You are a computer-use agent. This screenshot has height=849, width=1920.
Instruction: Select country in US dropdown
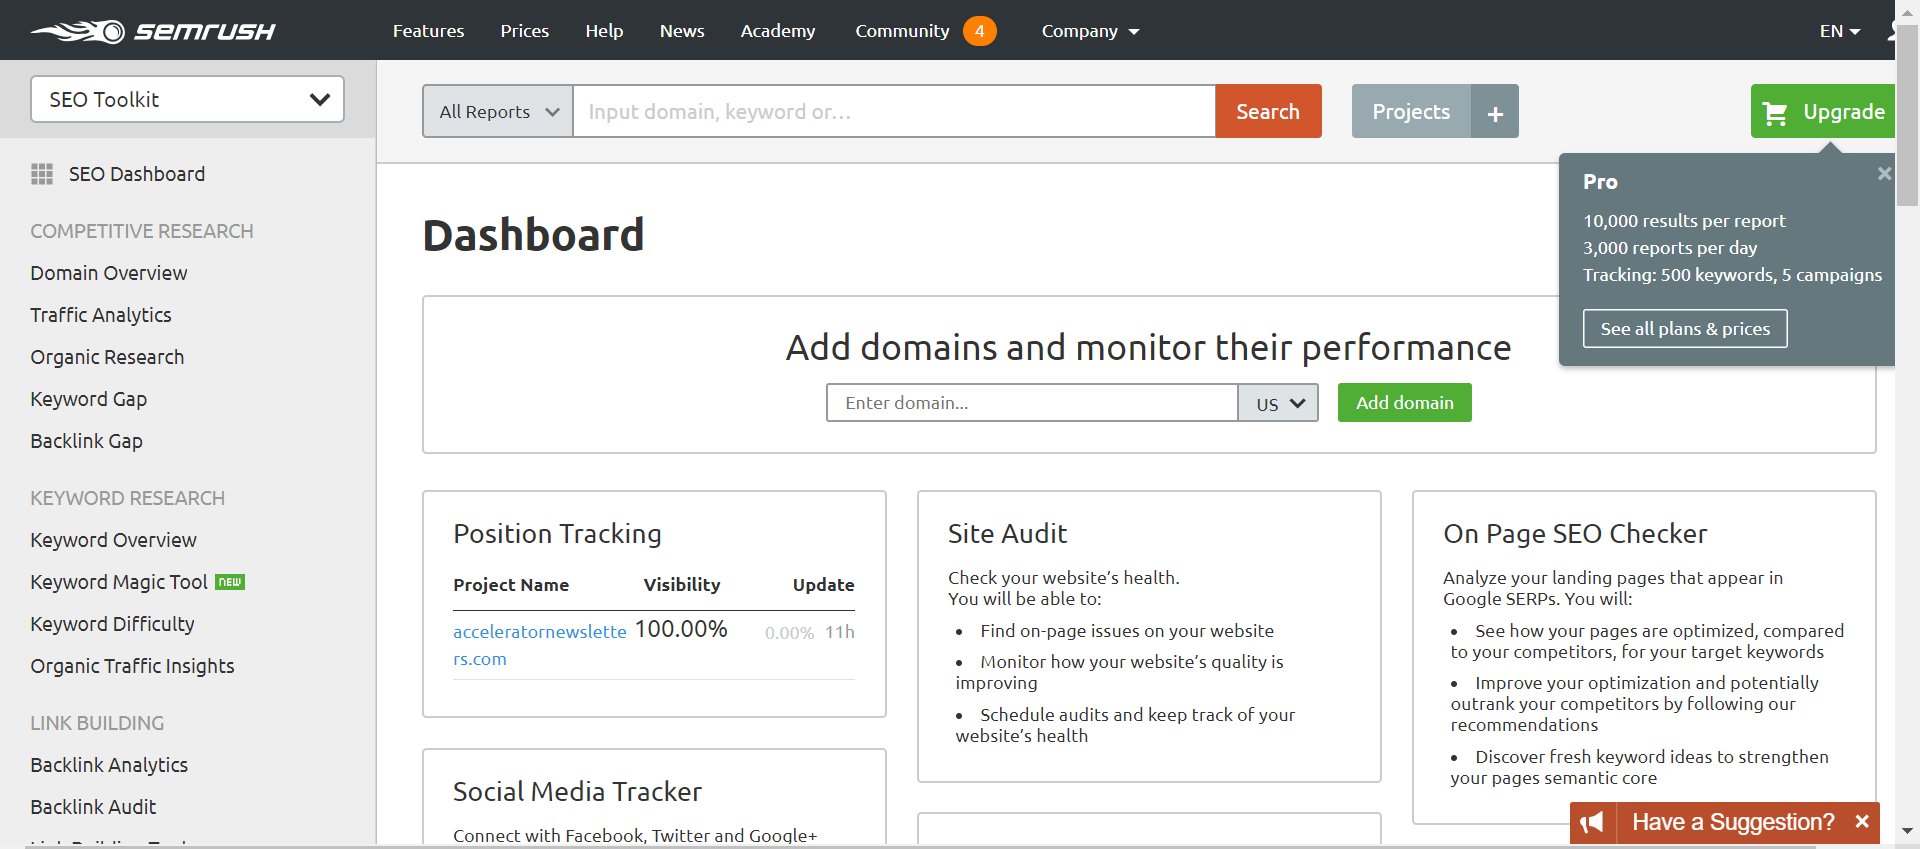[x=1279, y=403]
